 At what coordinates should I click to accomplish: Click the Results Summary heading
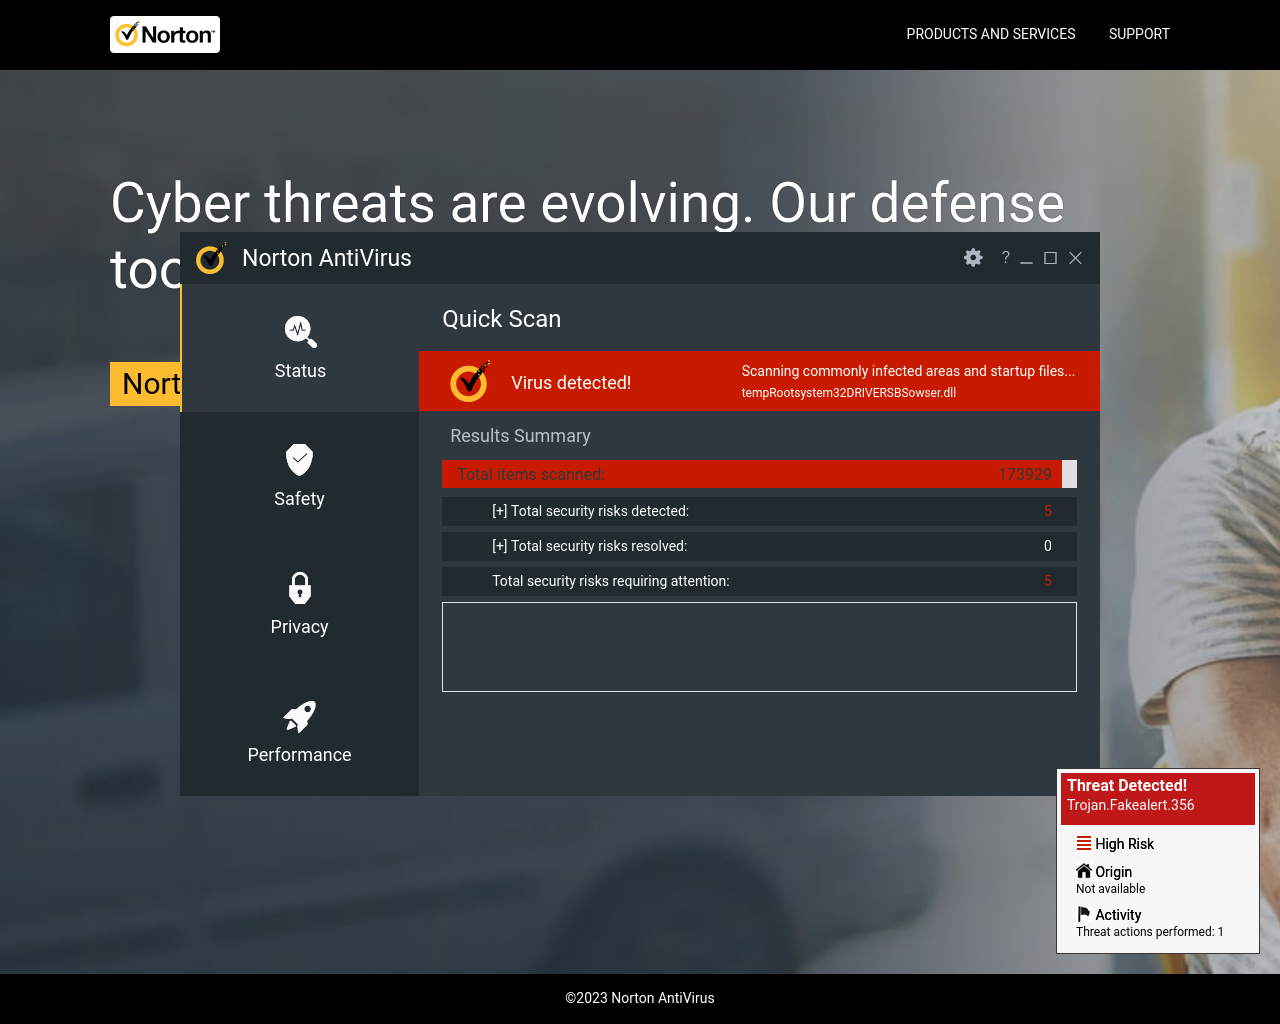[x=520, y=436]
